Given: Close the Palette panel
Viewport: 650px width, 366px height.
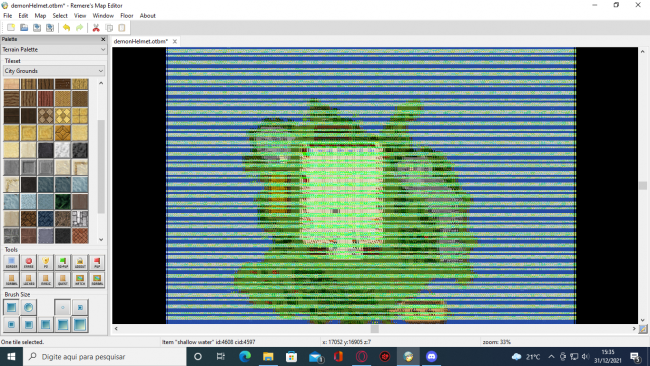Looking at the screenshot, I should [x=103, y=39].
